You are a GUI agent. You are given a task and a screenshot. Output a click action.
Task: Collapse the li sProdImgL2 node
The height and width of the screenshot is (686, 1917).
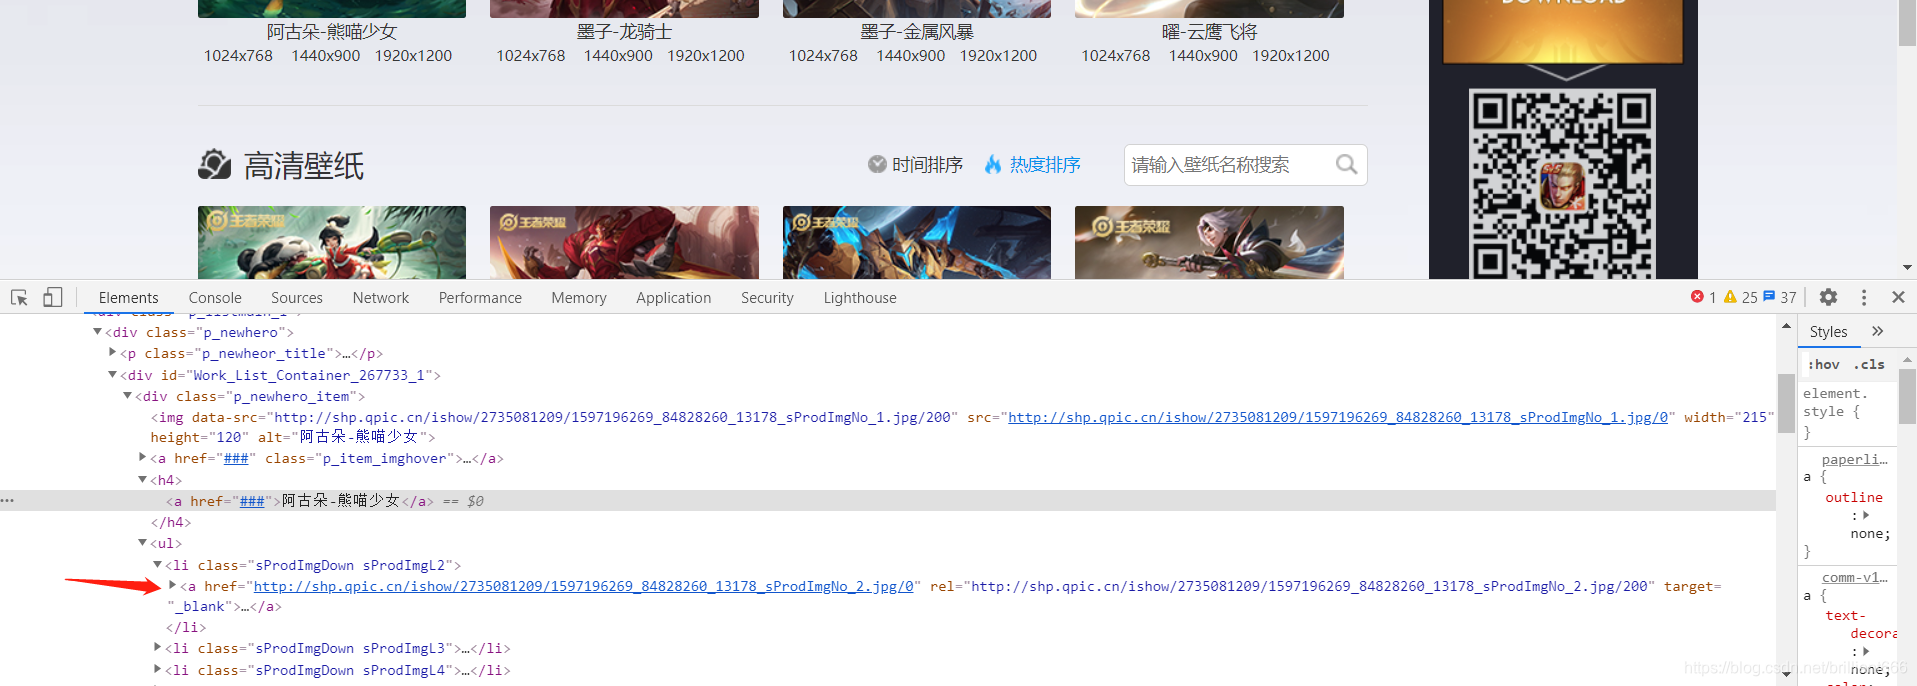pos(157,564)
